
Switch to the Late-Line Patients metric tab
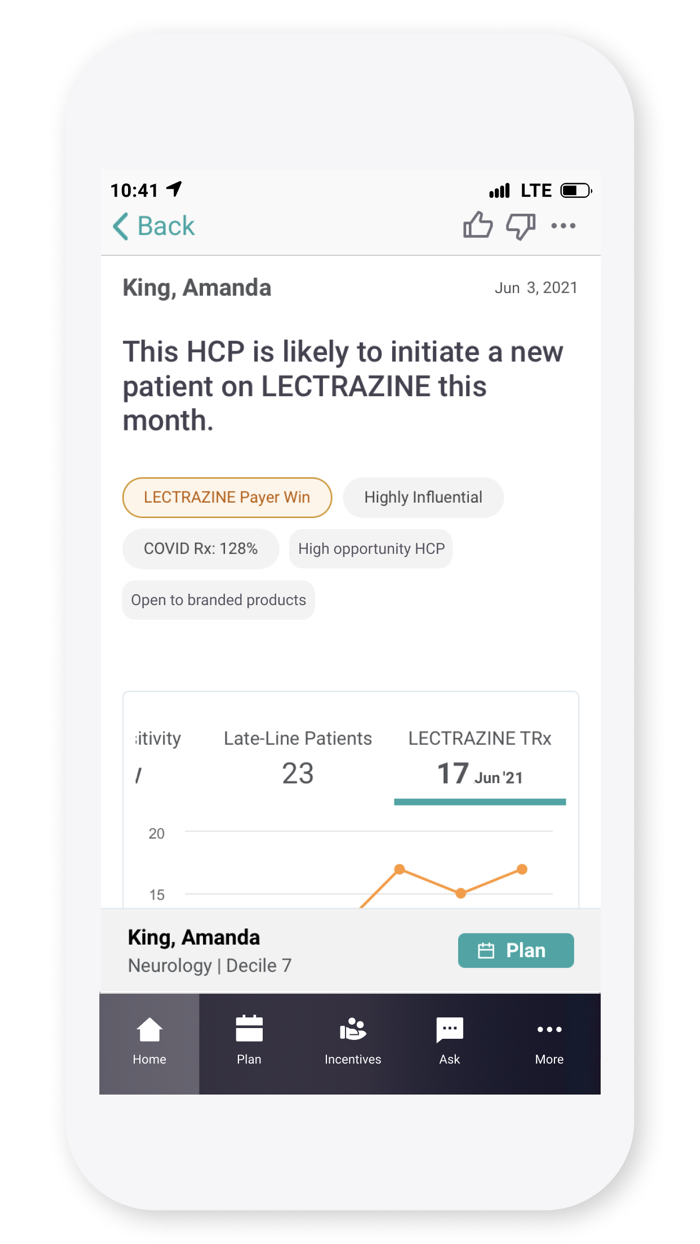tap(298, 757)
